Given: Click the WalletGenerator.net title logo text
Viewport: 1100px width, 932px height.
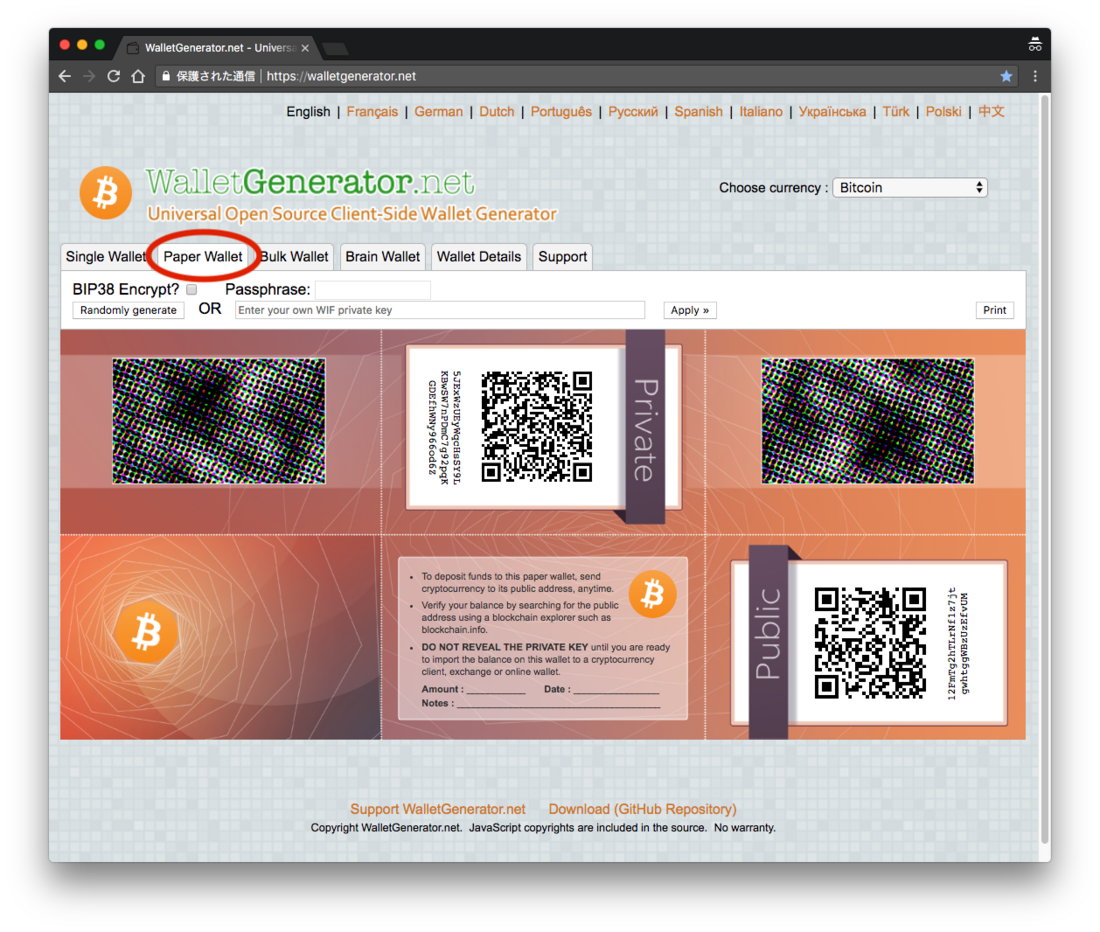Looking at the screenshot, I should pos(310,182).
